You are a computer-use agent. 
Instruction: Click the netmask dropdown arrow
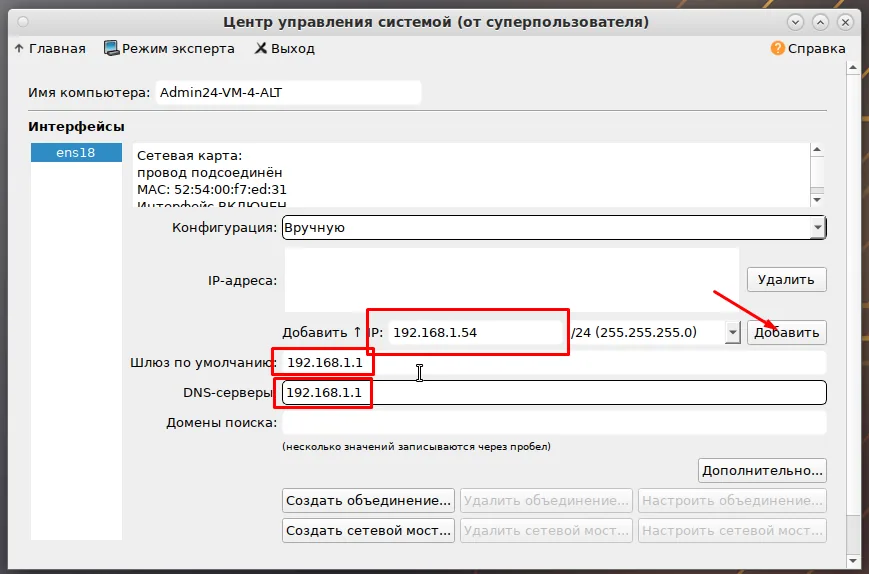click(733, 332)
